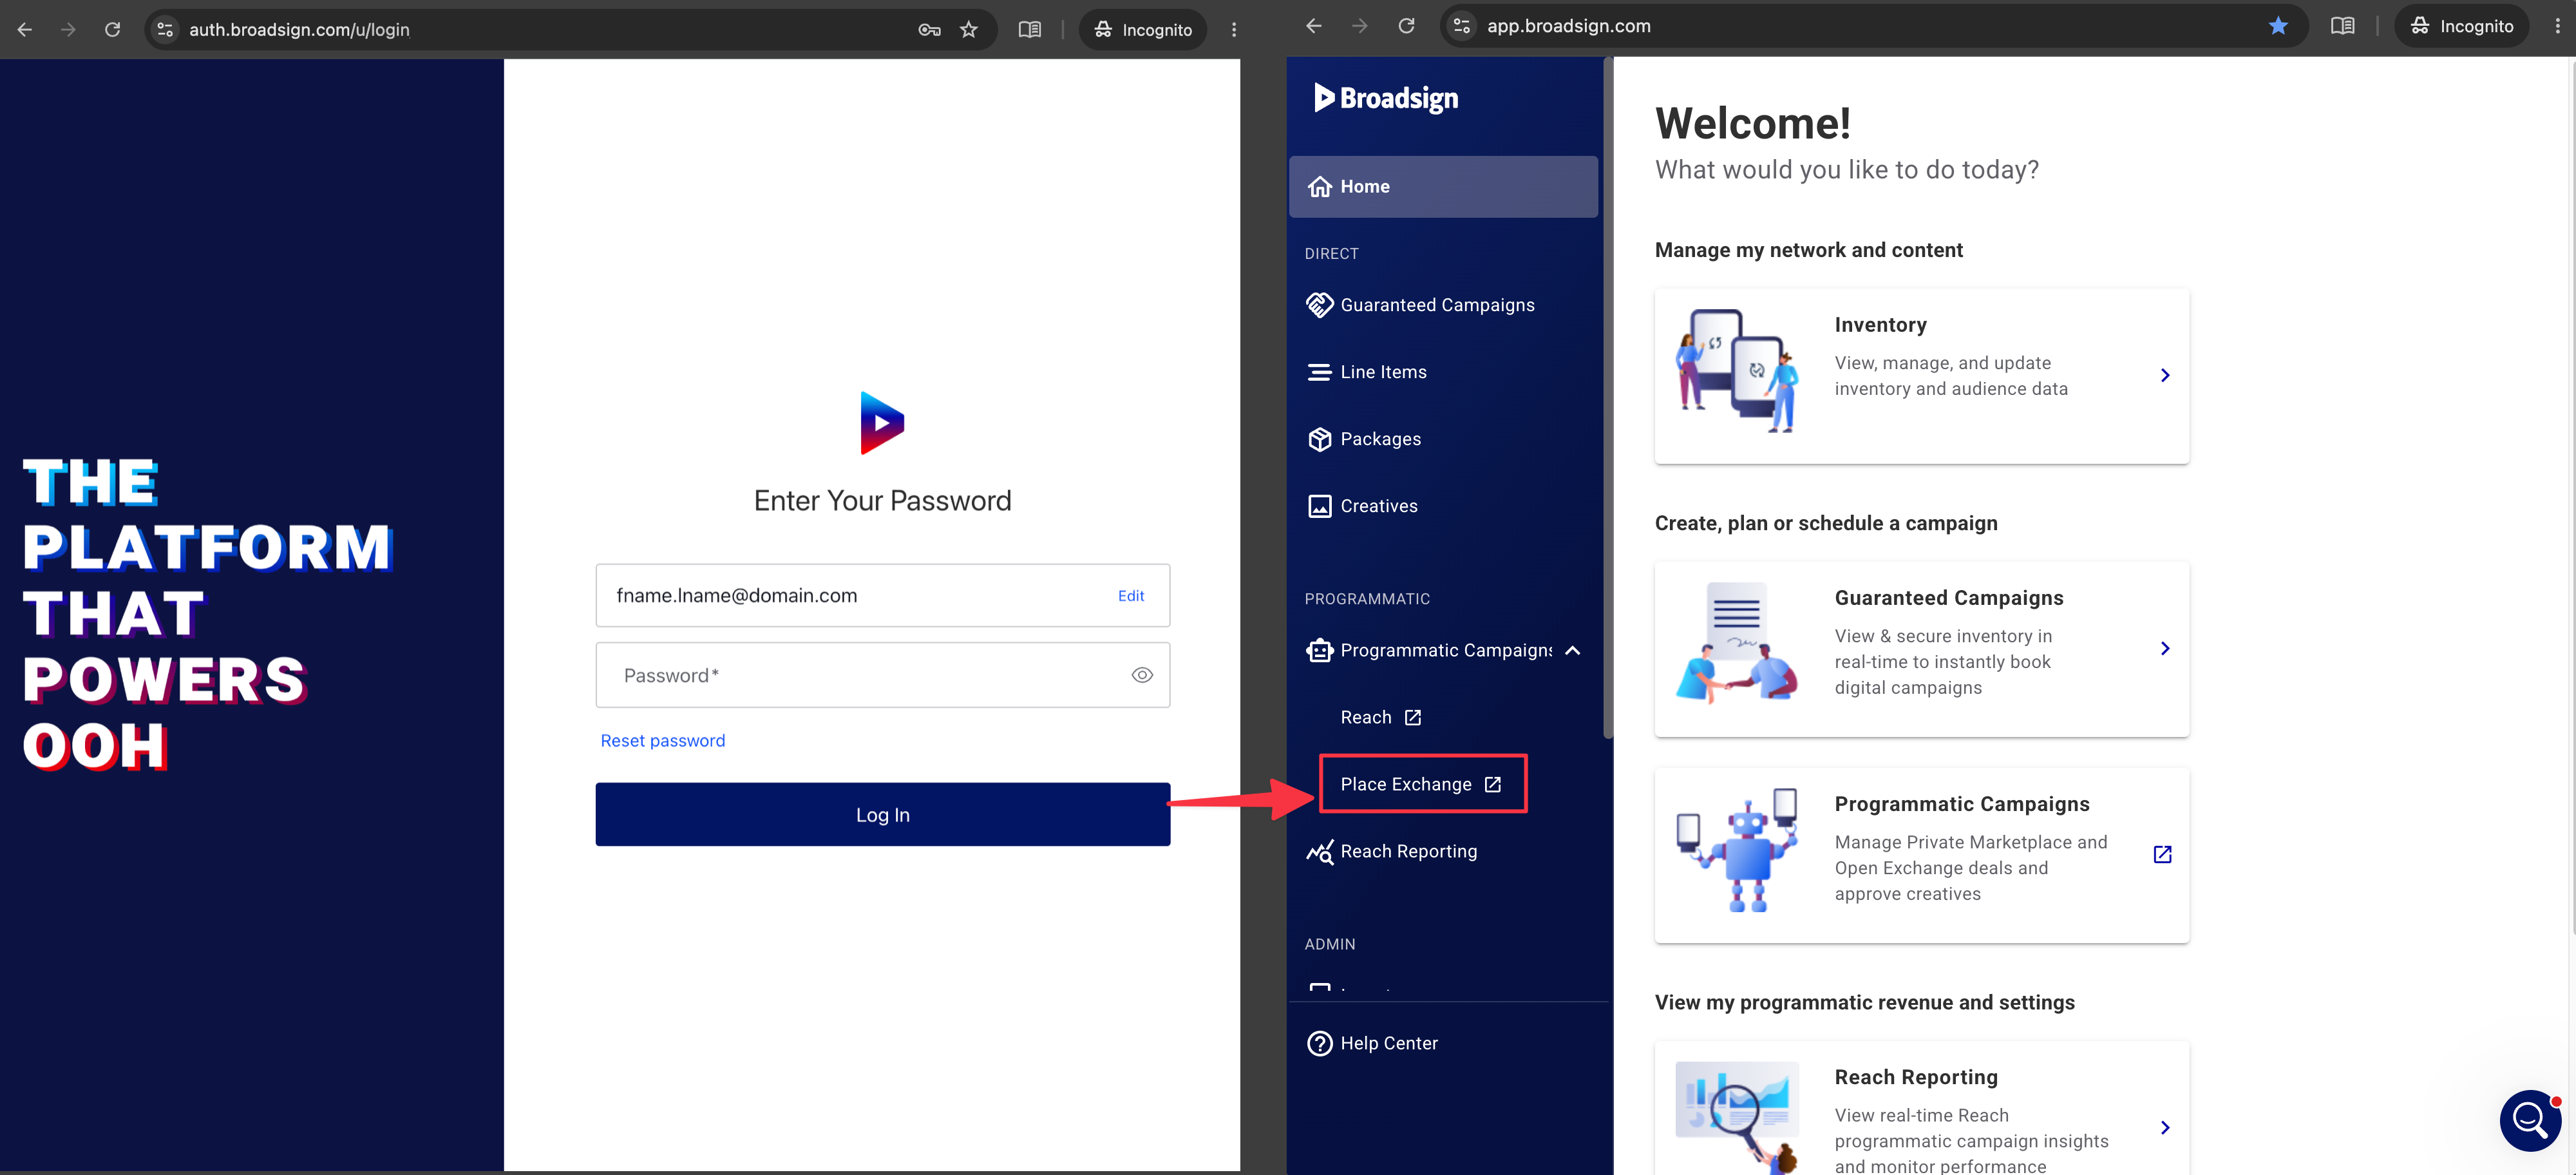Click the Inventory card illustration
This screenshot has width=2576, height=1175.
(1737, 371)
